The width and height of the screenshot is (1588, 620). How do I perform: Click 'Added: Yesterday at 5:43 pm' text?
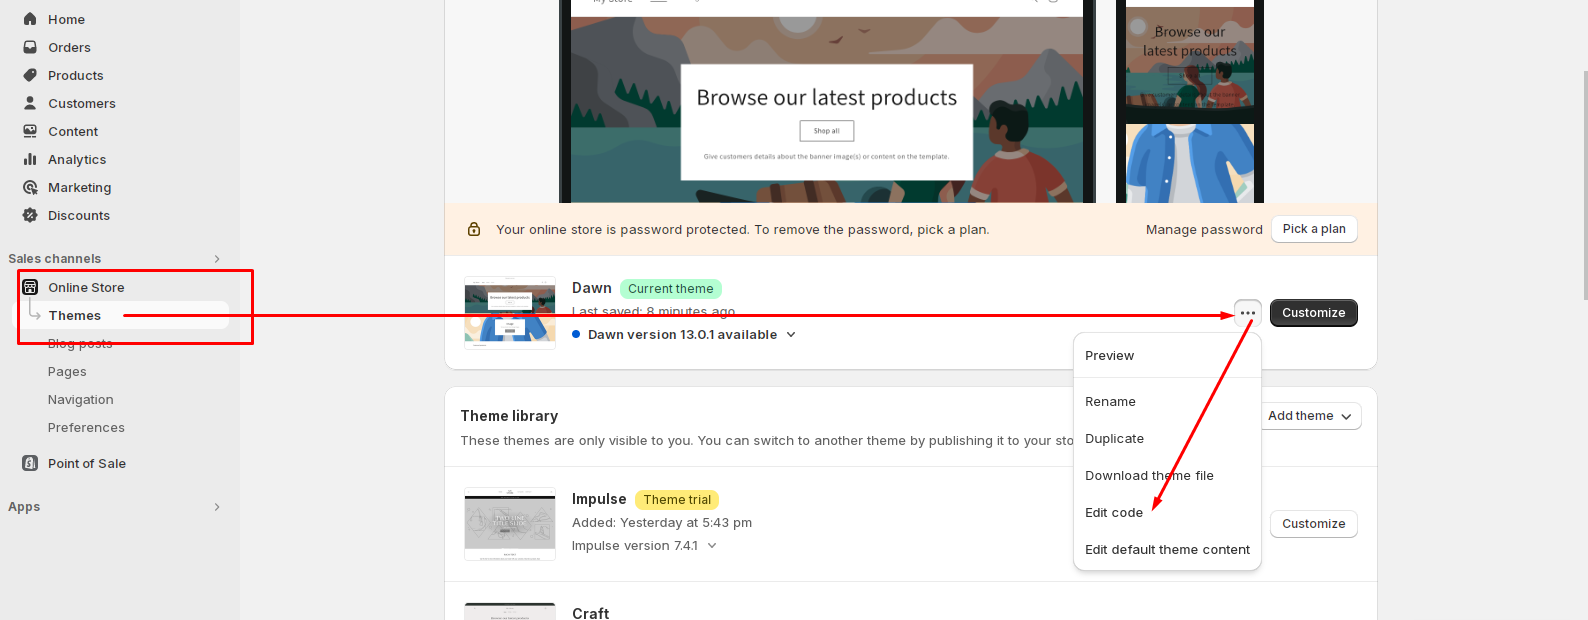coord(662,523)
